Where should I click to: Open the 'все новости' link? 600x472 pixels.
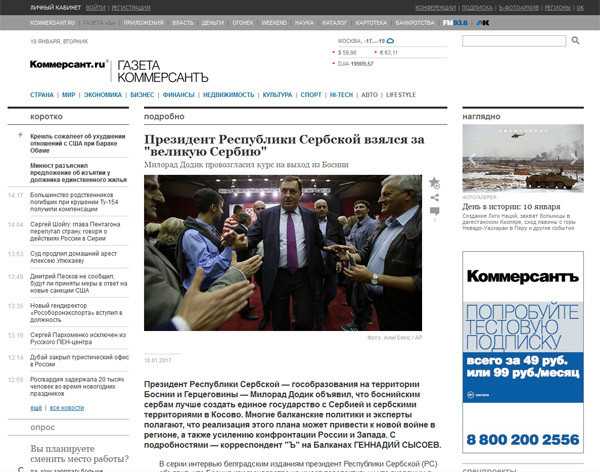pyautogui.click(x=66, y=409)
